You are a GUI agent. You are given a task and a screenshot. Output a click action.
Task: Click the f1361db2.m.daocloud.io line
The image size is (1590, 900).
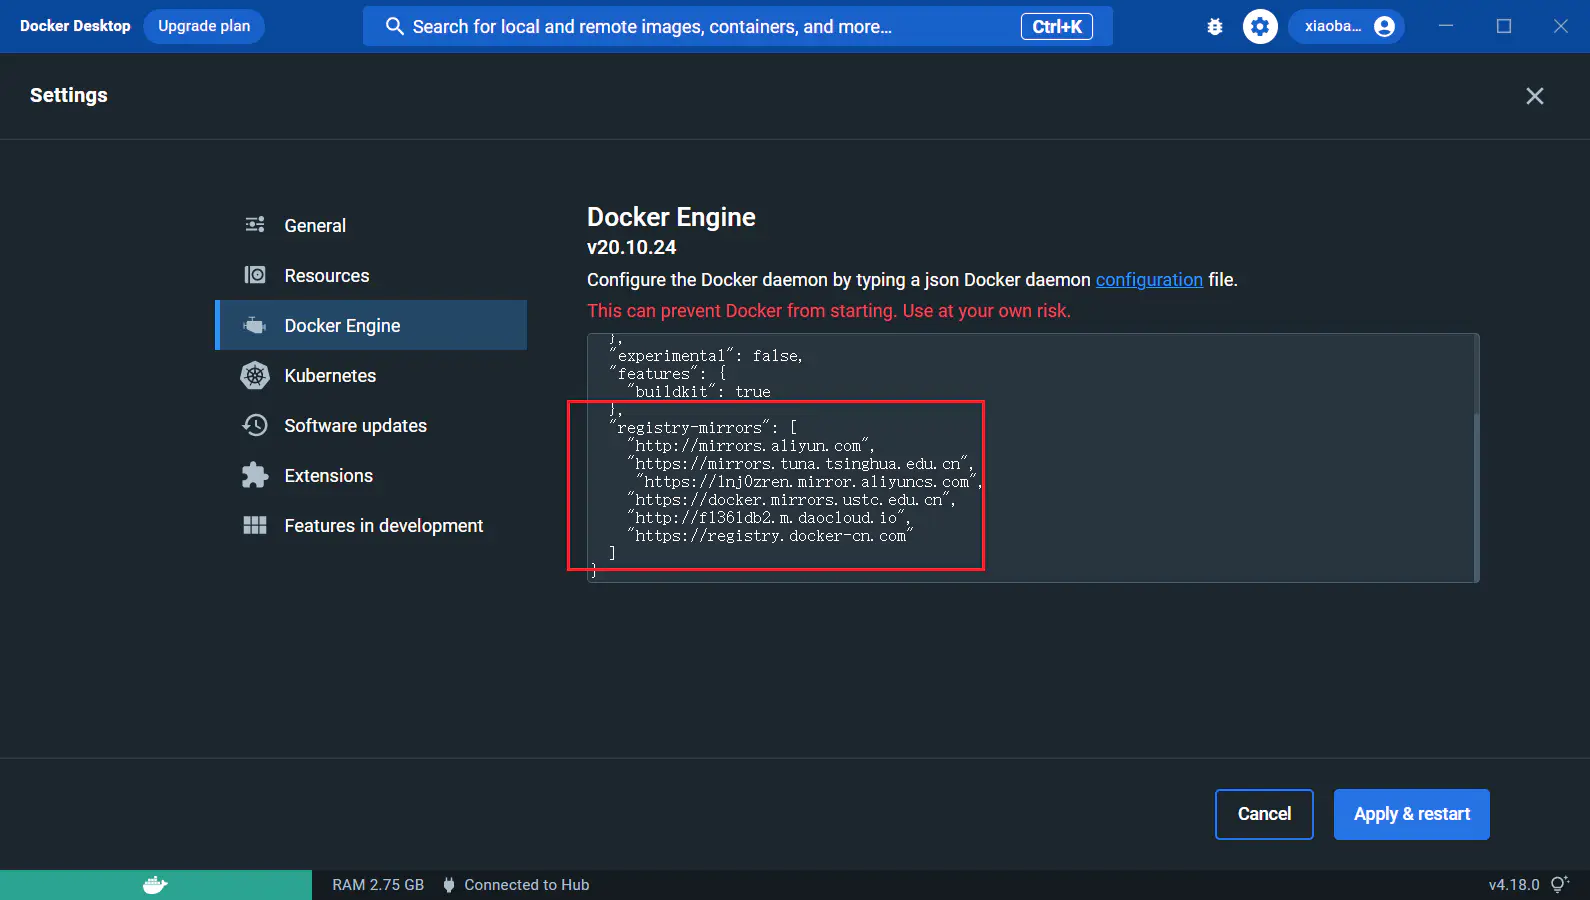[768, 517]
